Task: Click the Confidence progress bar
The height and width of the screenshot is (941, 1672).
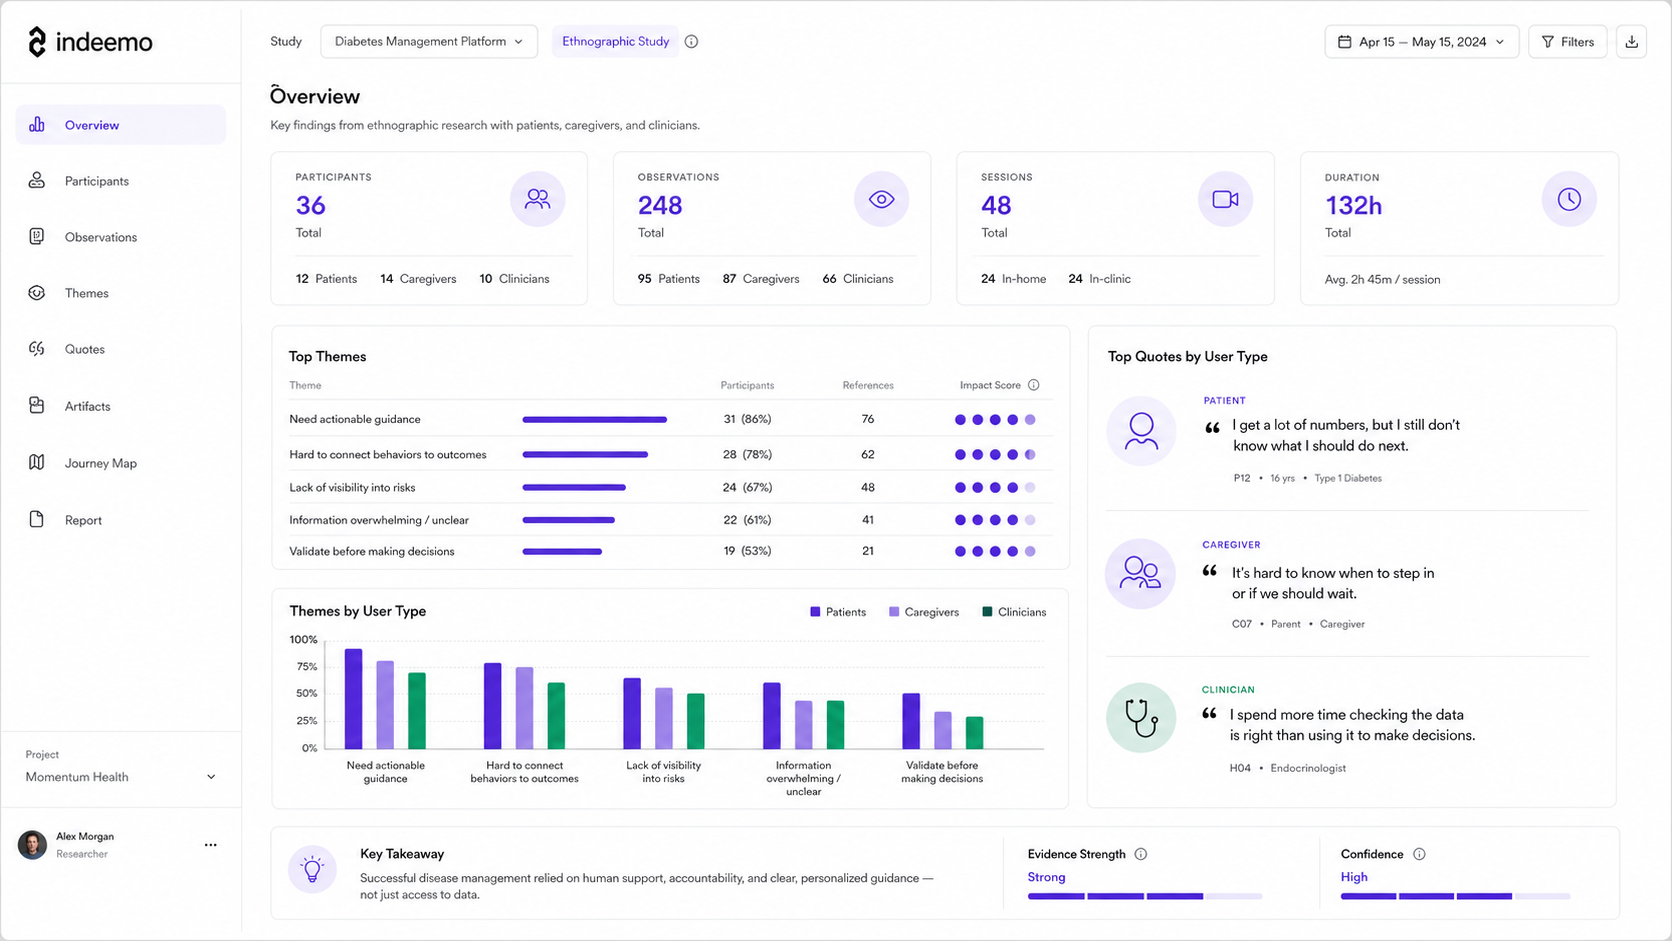Action: [1455, 896]
